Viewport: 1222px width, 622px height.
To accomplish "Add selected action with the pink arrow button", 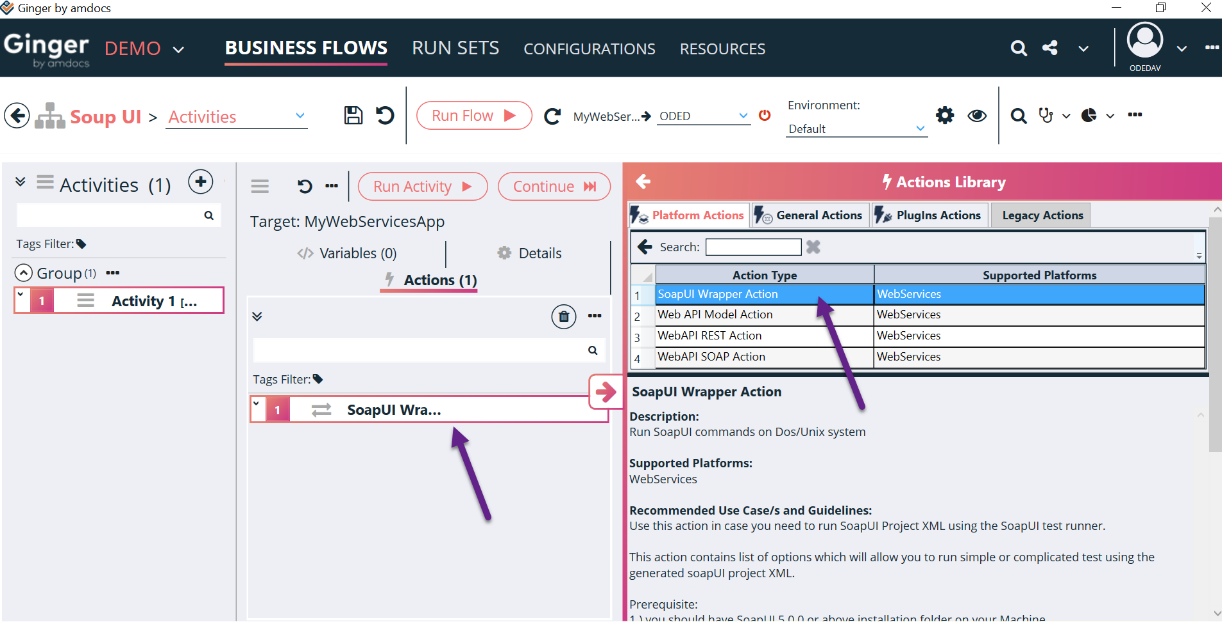I will pyautogui.click(x=604, y=392).
